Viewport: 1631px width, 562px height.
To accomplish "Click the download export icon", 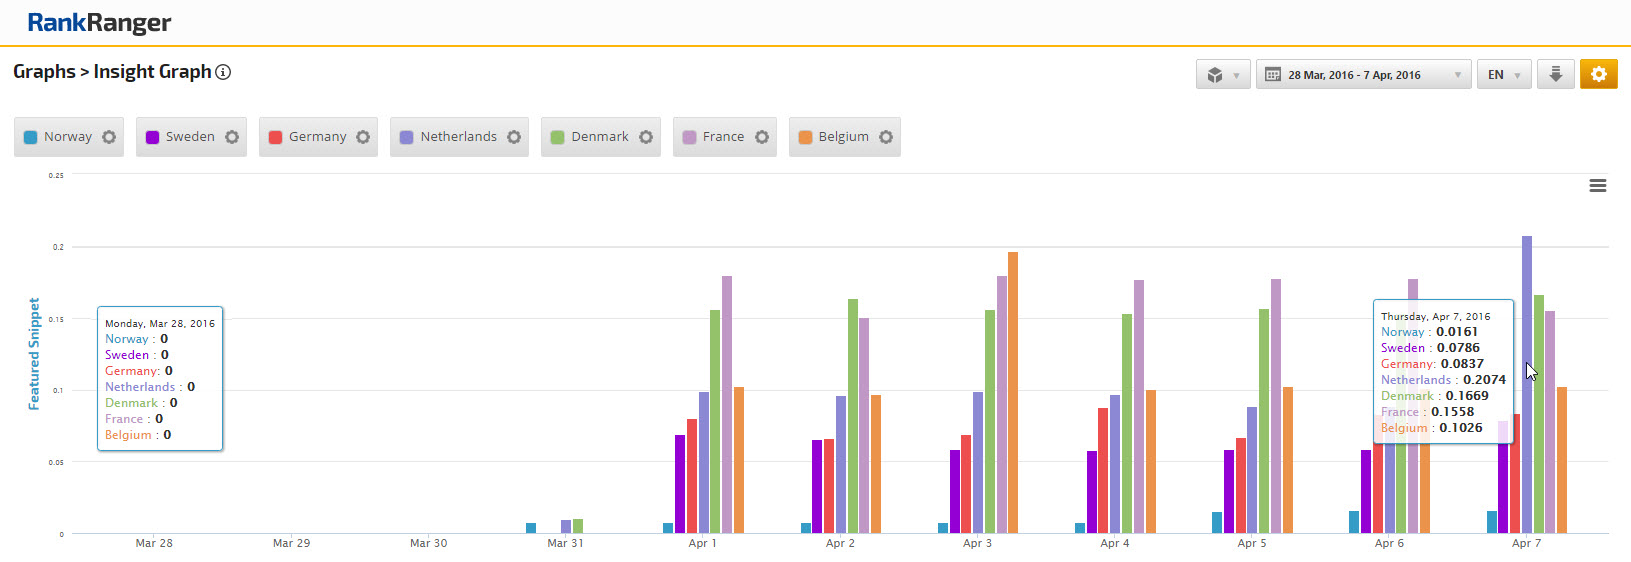I will tap(1555, 75).
